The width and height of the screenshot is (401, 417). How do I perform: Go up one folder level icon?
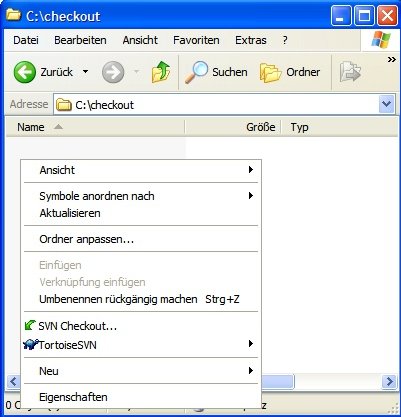point(161,72)
